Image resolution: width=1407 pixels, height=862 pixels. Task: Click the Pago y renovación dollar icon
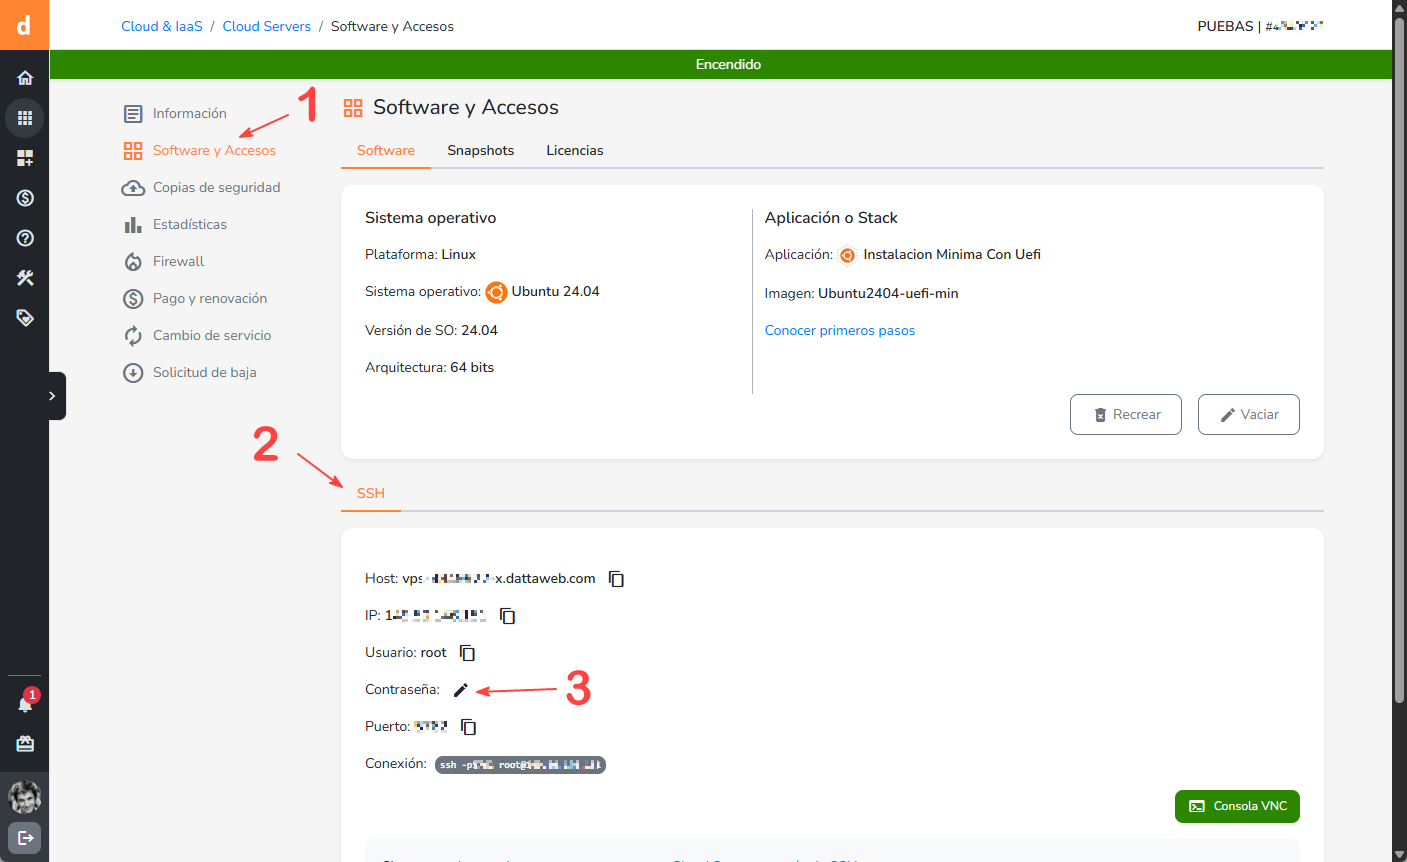(133, 299)
